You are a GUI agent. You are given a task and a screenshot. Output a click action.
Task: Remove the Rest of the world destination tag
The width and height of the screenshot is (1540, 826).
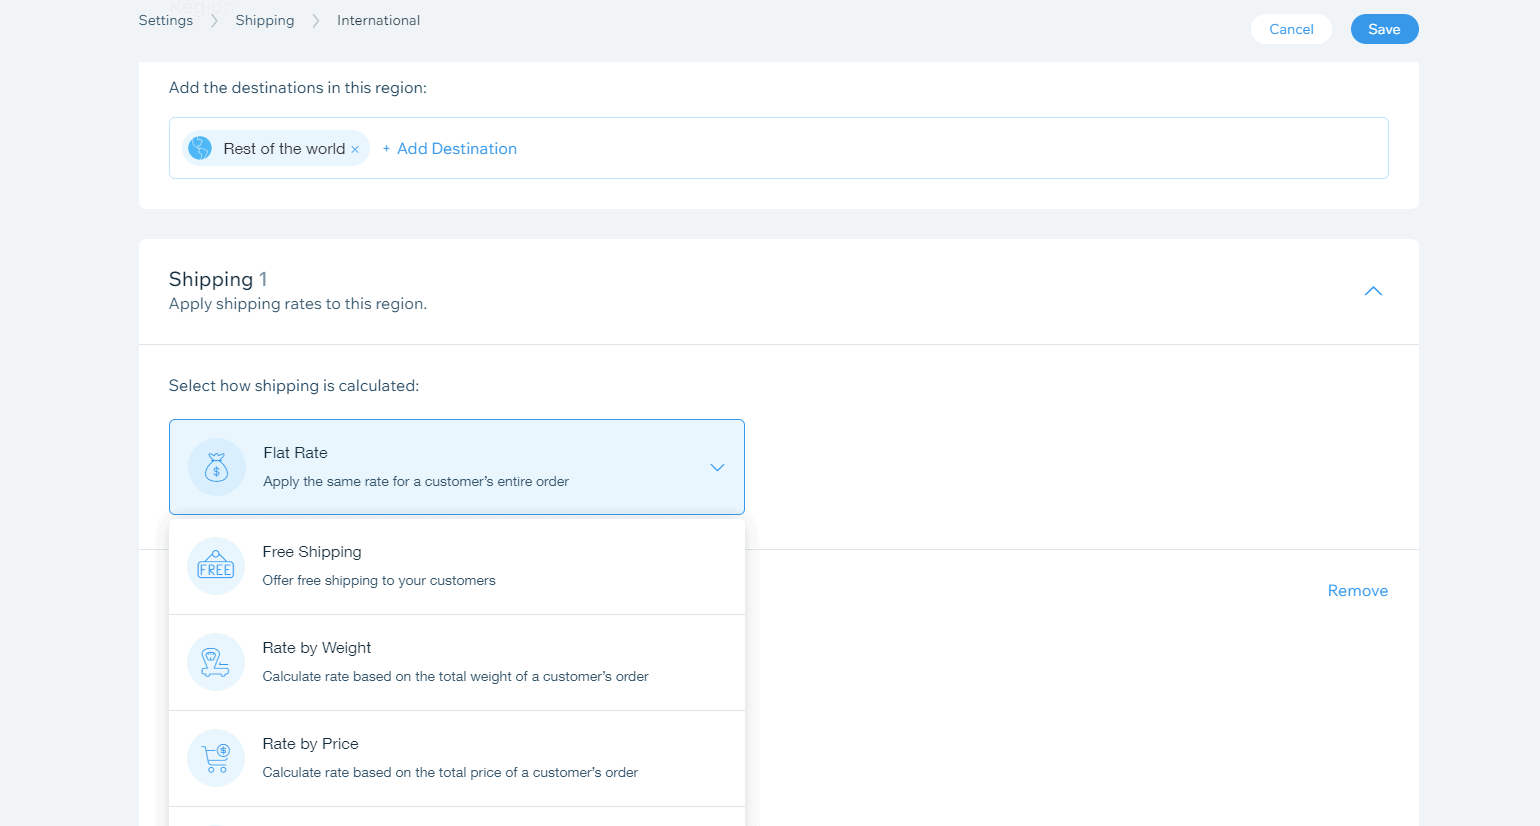pos(355,149)
